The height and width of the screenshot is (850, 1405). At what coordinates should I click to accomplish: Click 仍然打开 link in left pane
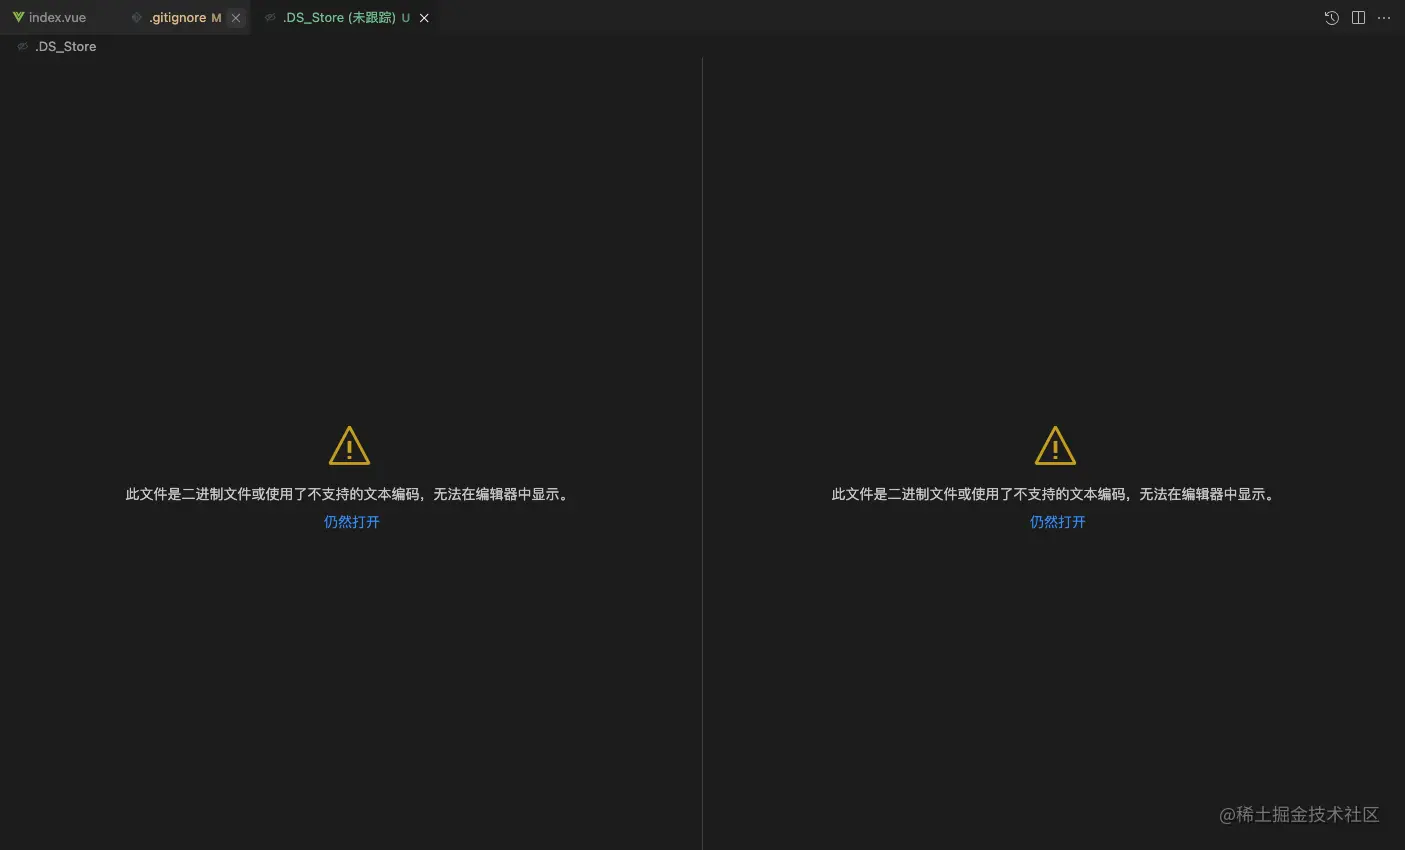[352, 522]
